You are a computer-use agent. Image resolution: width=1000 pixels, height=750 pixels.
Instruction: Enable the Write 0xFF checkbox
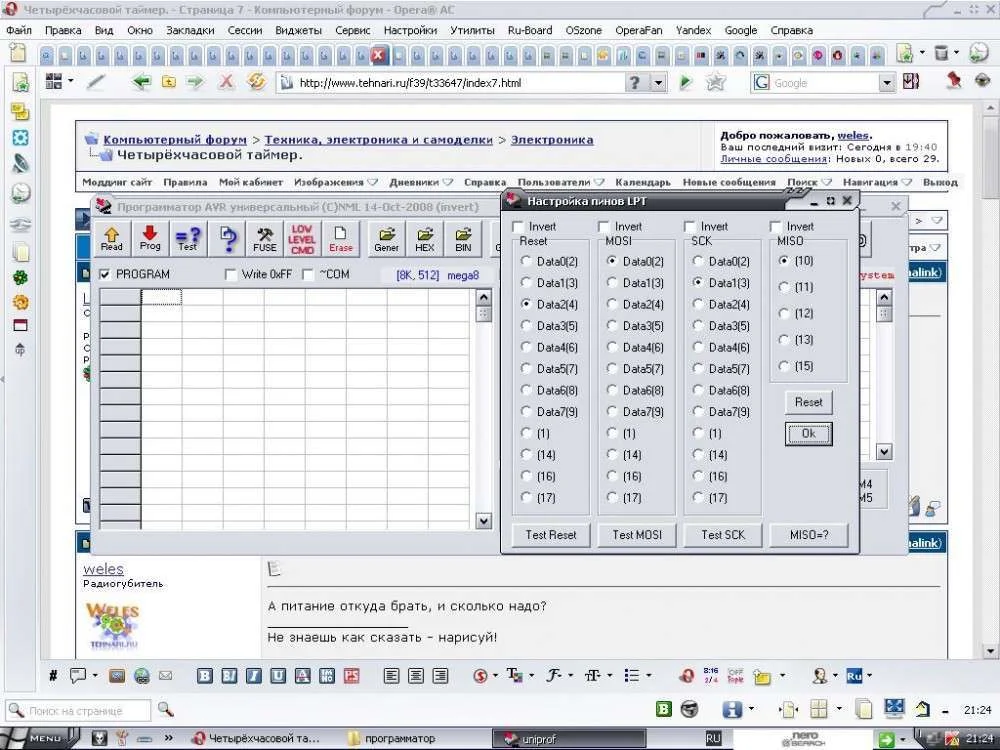[231, 275]
